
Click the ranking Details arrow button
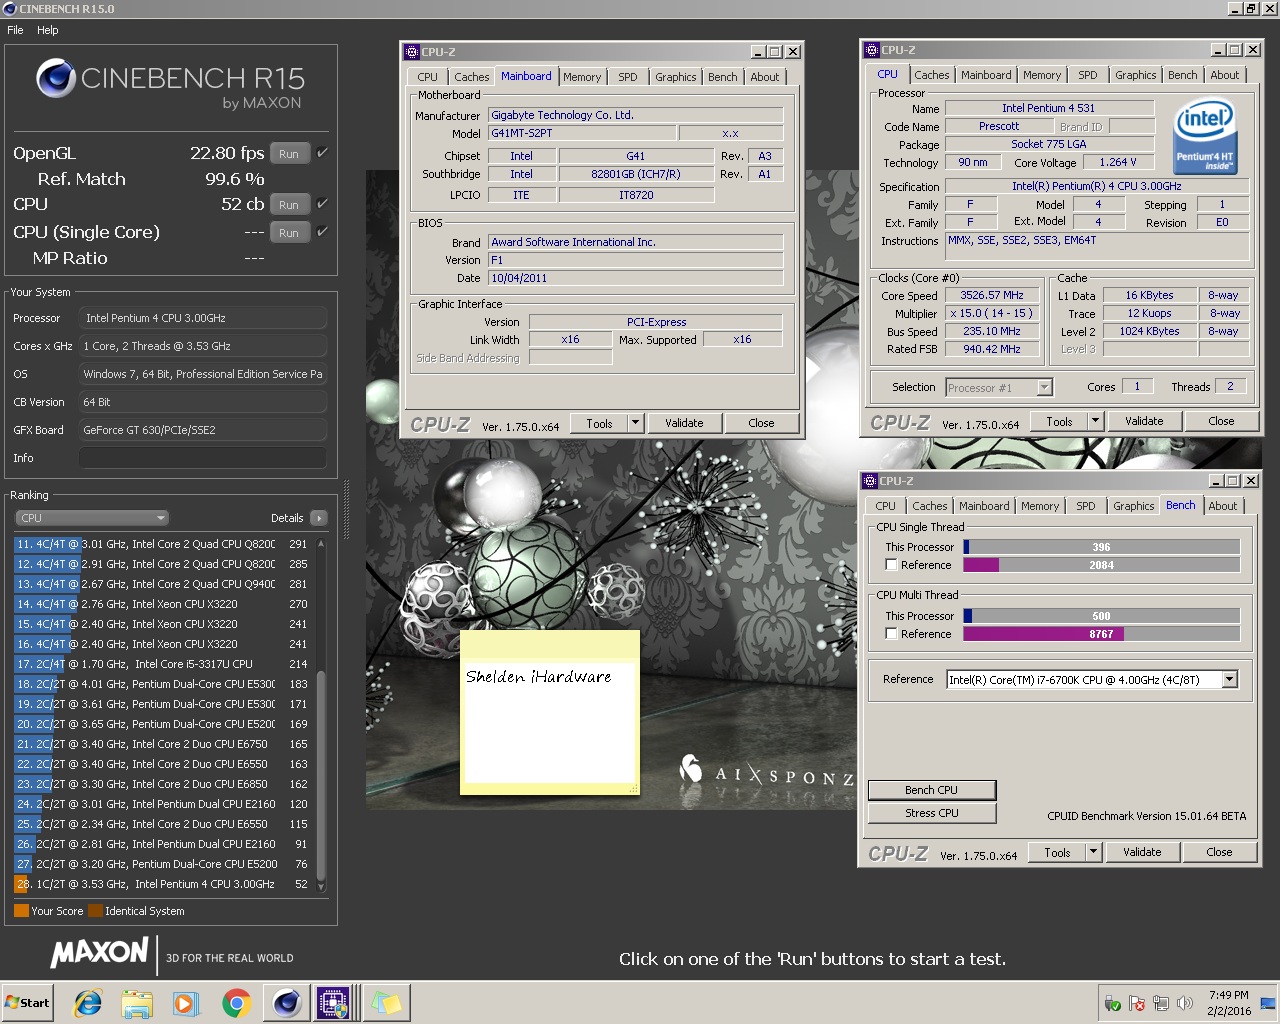(318, 518)
